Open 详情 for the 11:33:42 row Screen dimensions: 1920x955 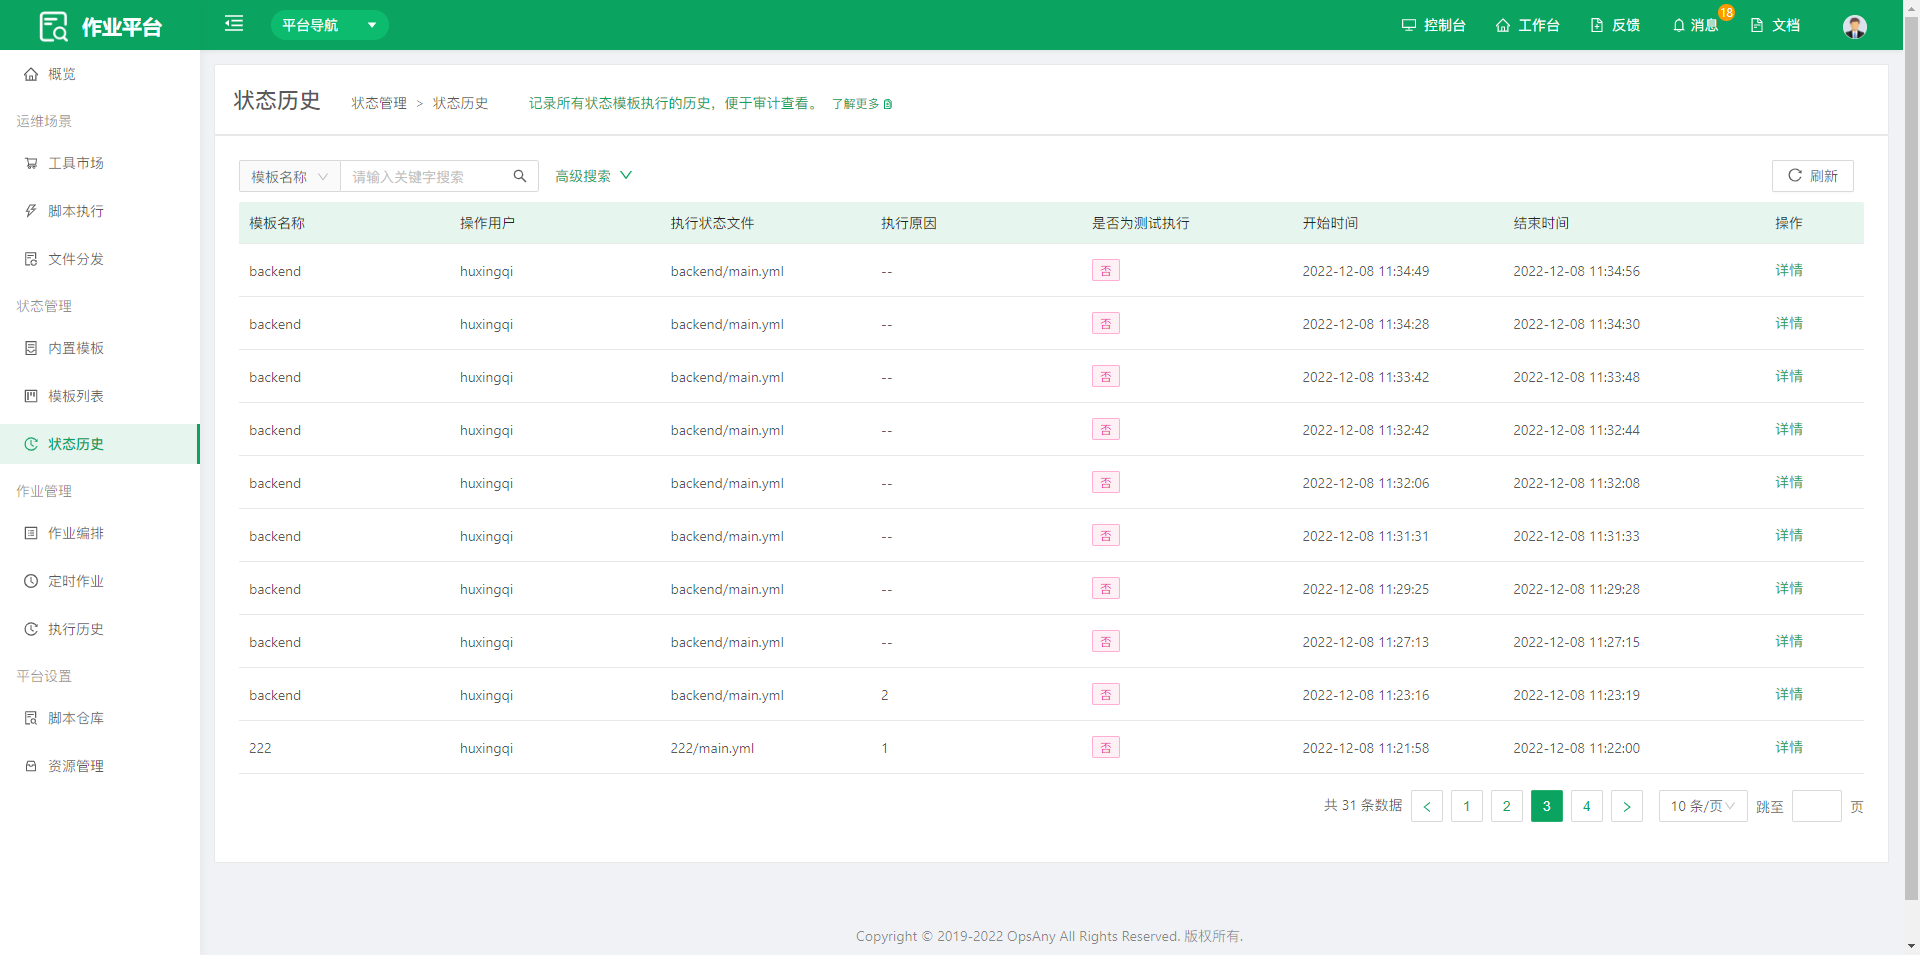click(x=1789, y=376)
